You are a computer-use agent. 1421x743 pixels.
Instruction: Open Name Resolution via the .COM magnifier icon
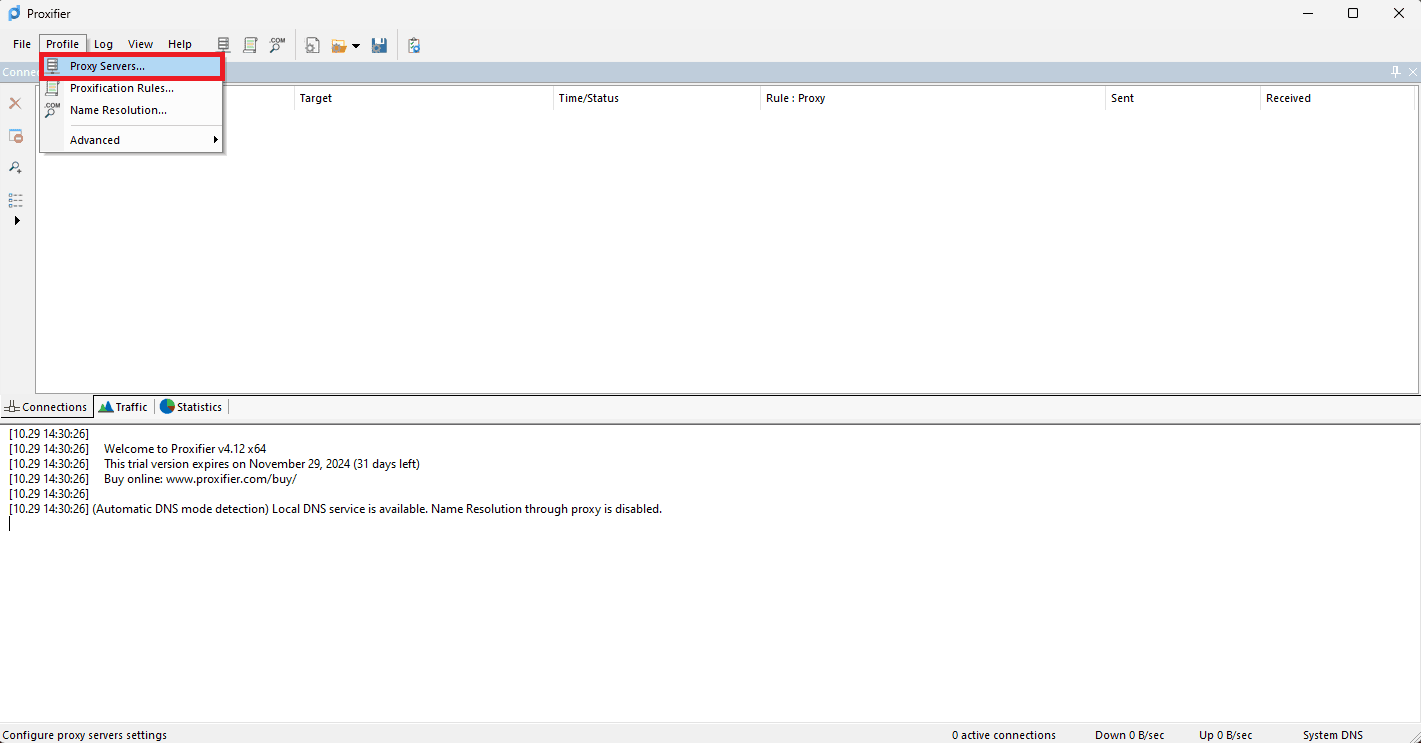pyautogui.click(x=277, y=45)
